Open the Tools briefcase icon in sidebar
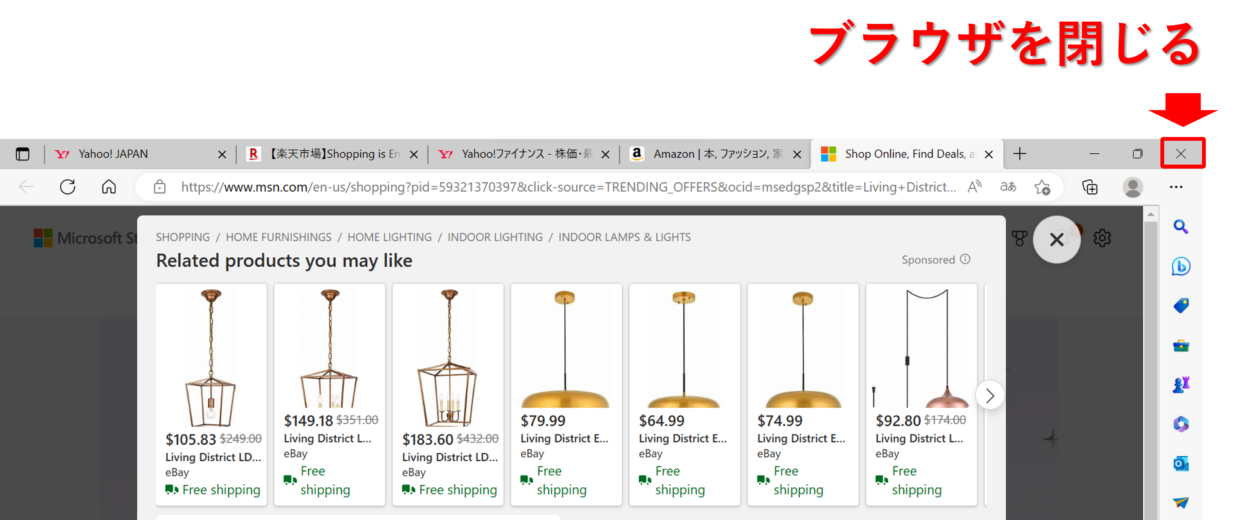This screenshot has width=1240, height=520. point(1181,346)
